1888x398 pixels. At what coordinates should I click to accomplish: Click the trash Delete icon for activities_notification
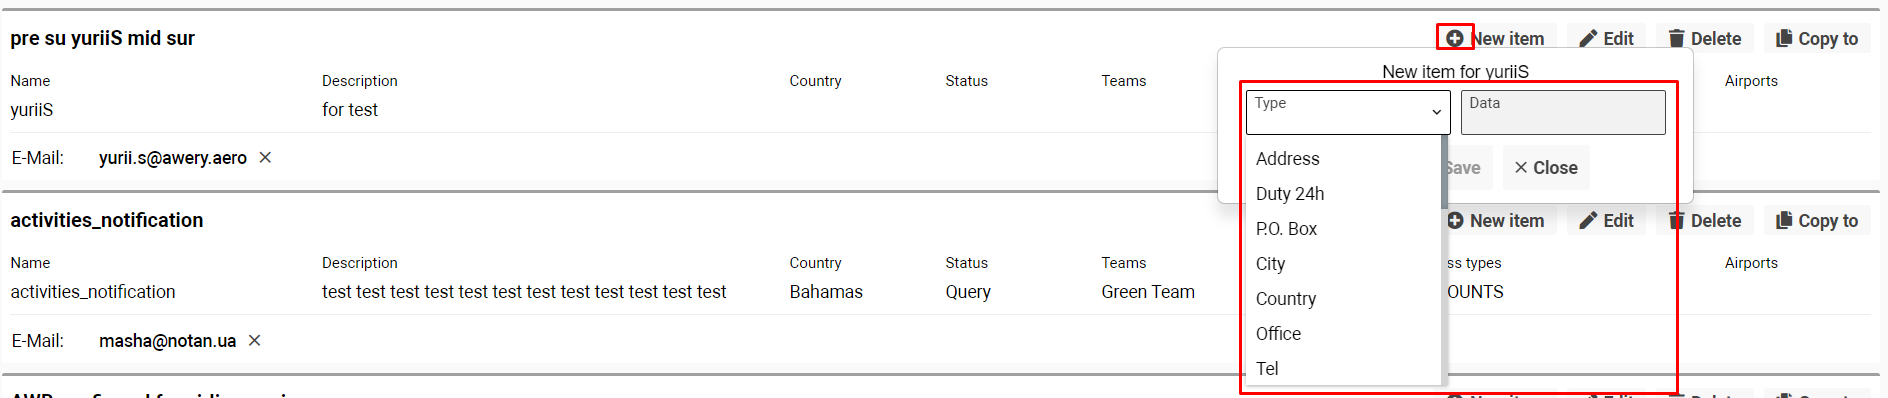[1677, 220]
